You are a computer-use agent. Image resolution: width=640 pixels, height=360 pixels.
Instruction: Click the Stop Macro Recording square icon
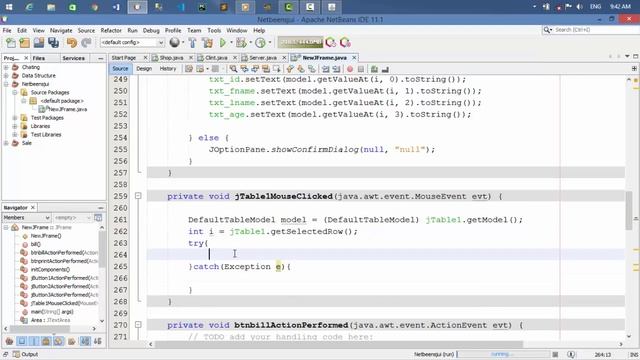coord(361,69)
